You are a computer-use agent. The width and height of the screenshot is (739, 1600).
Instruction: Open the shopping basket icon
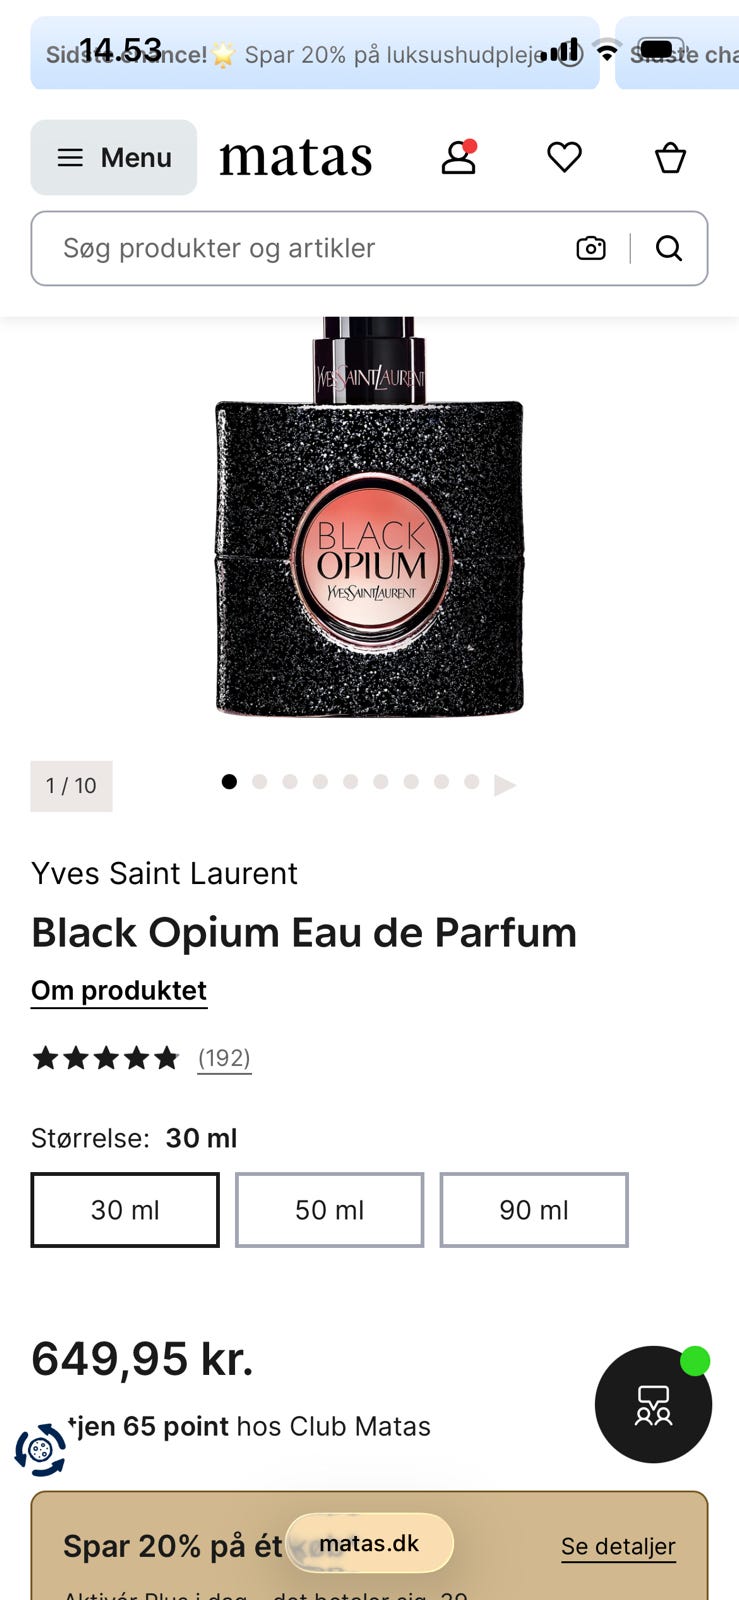[670, 157]
